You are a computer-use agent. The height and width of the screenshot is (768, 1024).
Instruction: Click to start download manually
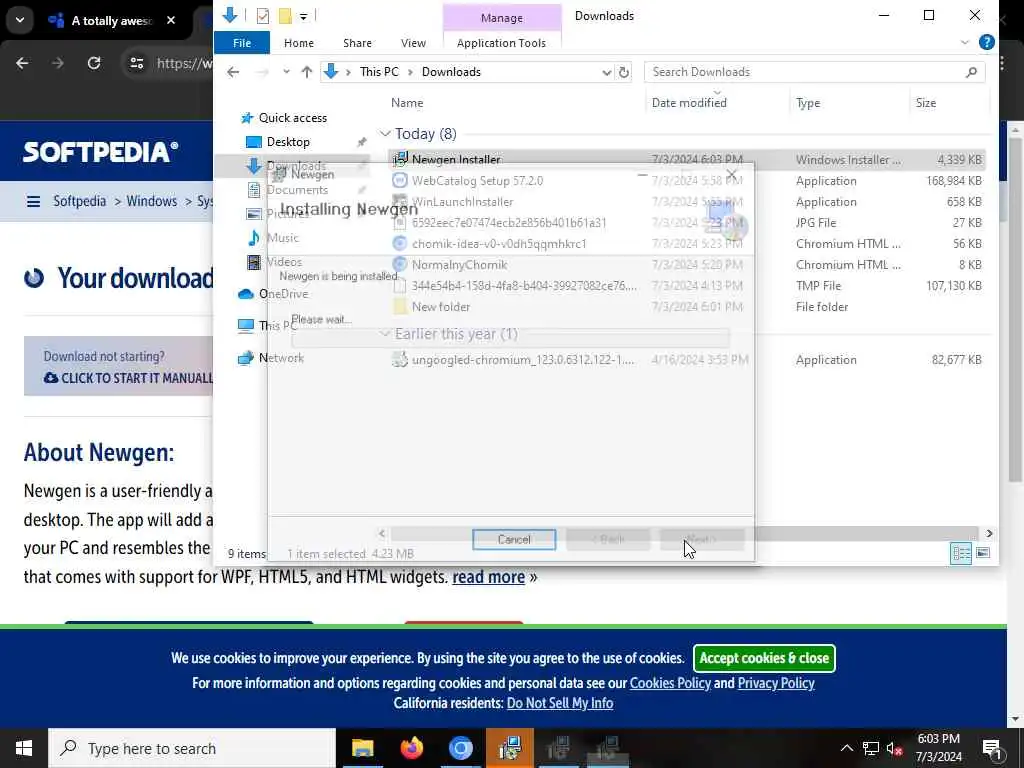128,378
